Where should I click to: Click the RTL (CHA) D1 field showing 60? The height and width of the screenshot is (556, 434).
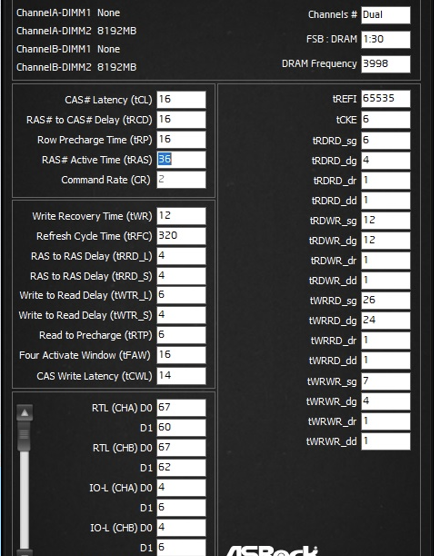click(x=181, y=428)
